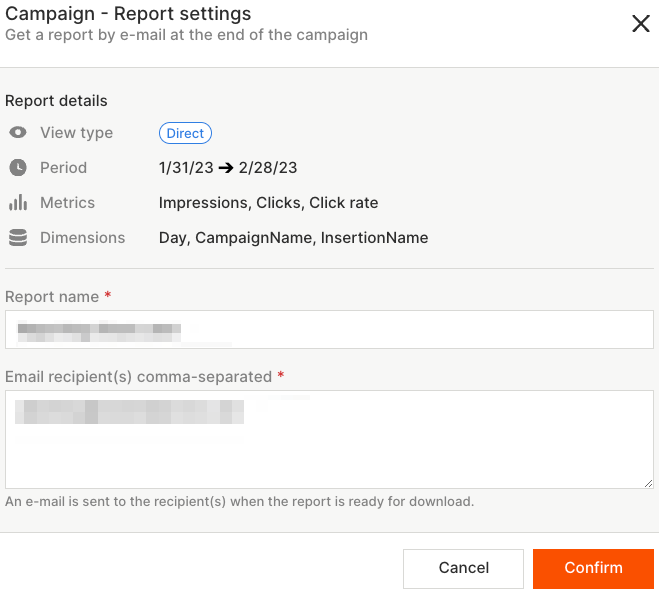Click the clock icon next to Period
The image size is (659, 594).
coord(18,168)
